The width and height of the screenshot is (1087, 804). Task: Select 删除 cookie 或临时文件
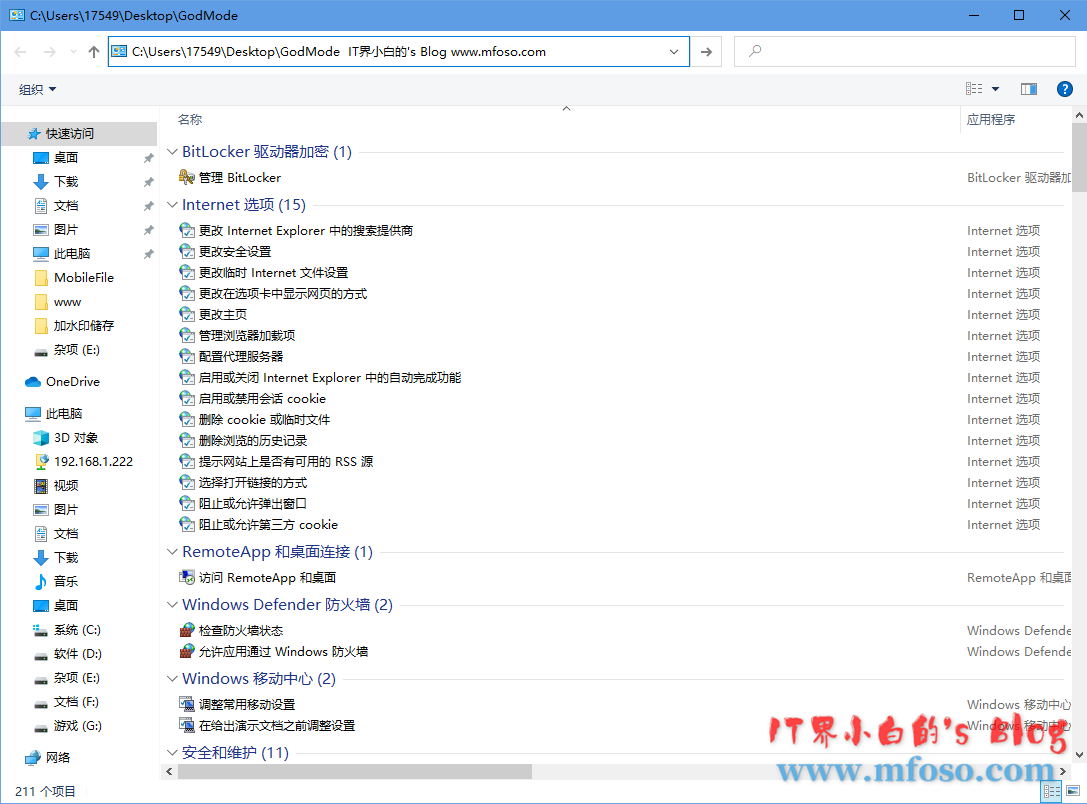pos(264,419)
